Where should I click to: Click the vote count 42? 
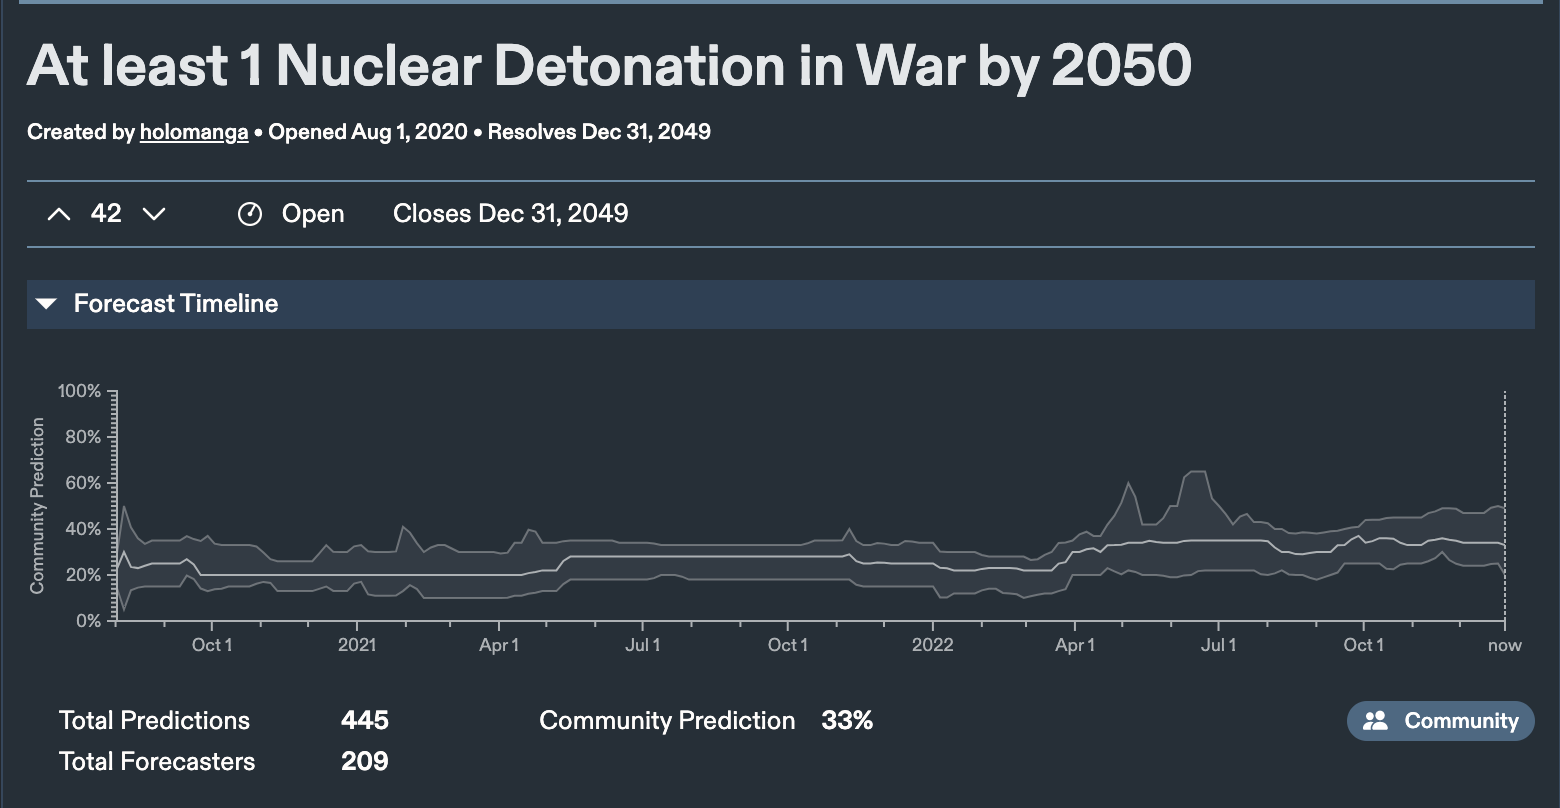point(106,214)
